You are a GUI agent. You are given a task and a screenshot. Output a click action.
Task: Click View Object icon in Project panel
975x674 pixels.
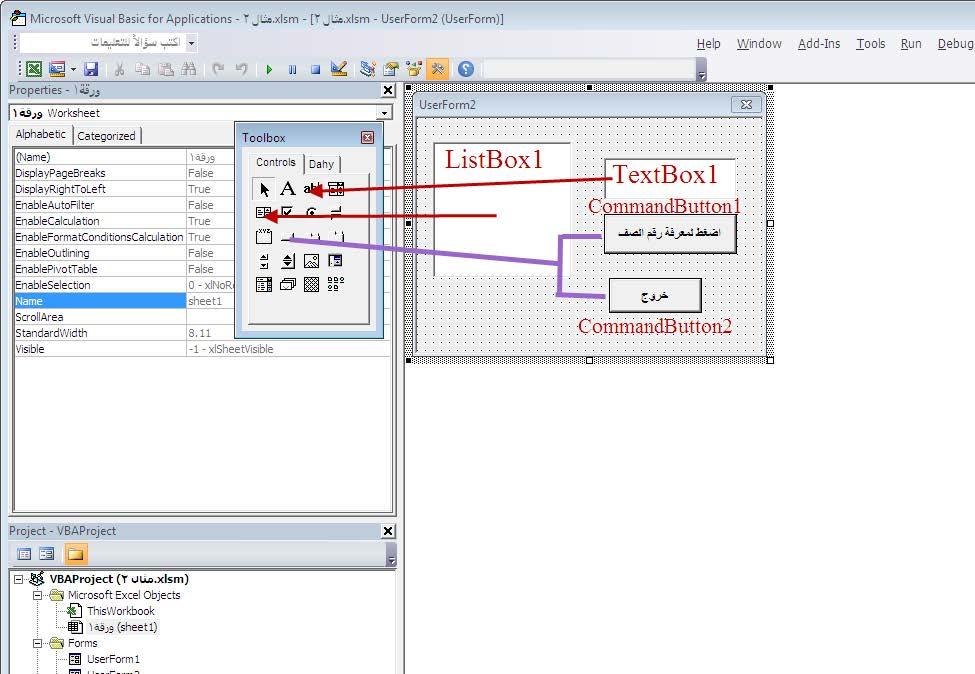tap(47, 554)
